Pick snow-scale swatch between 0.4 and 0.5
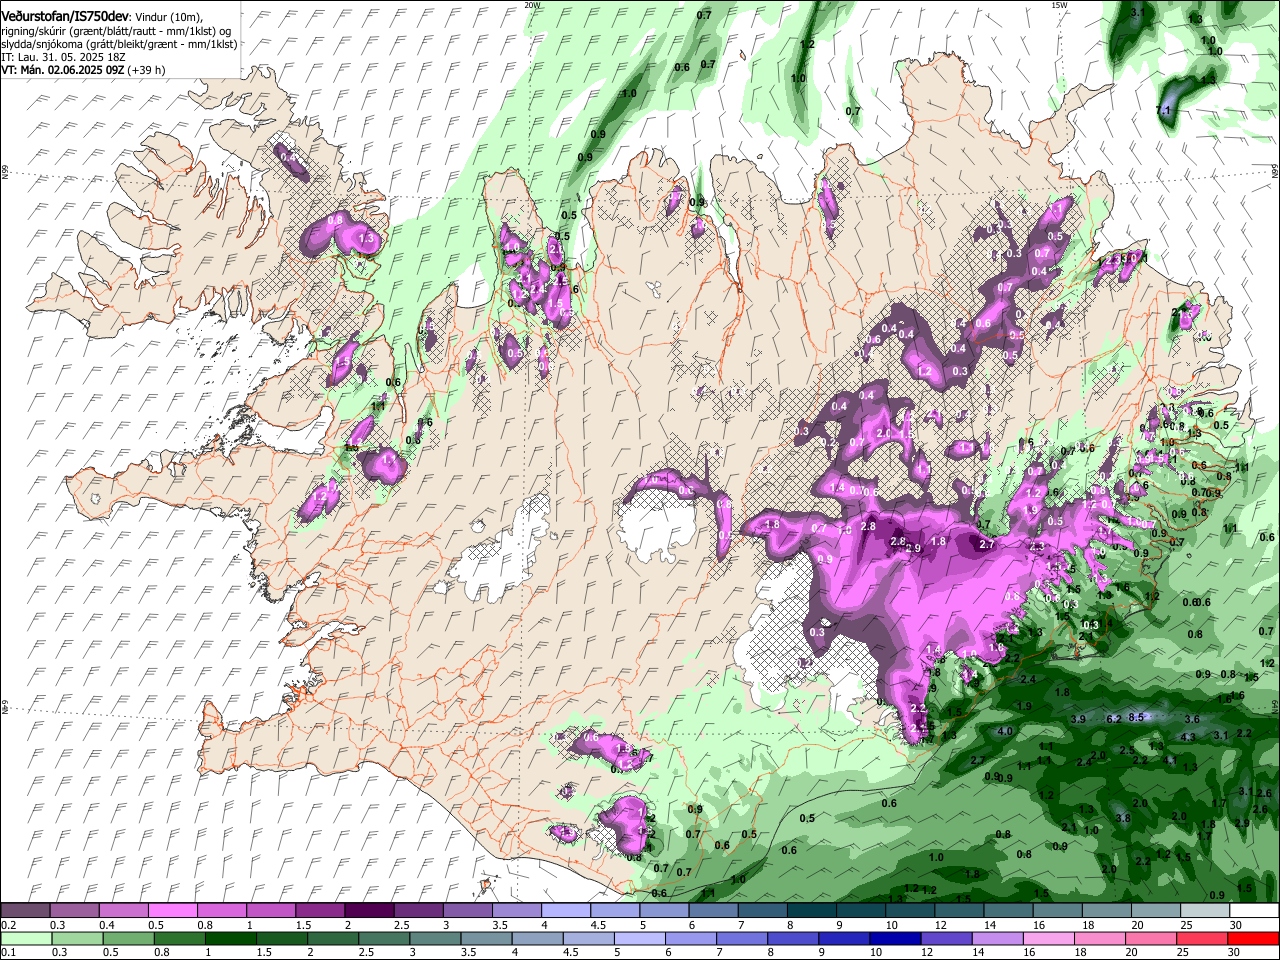 tap(123, 911)
